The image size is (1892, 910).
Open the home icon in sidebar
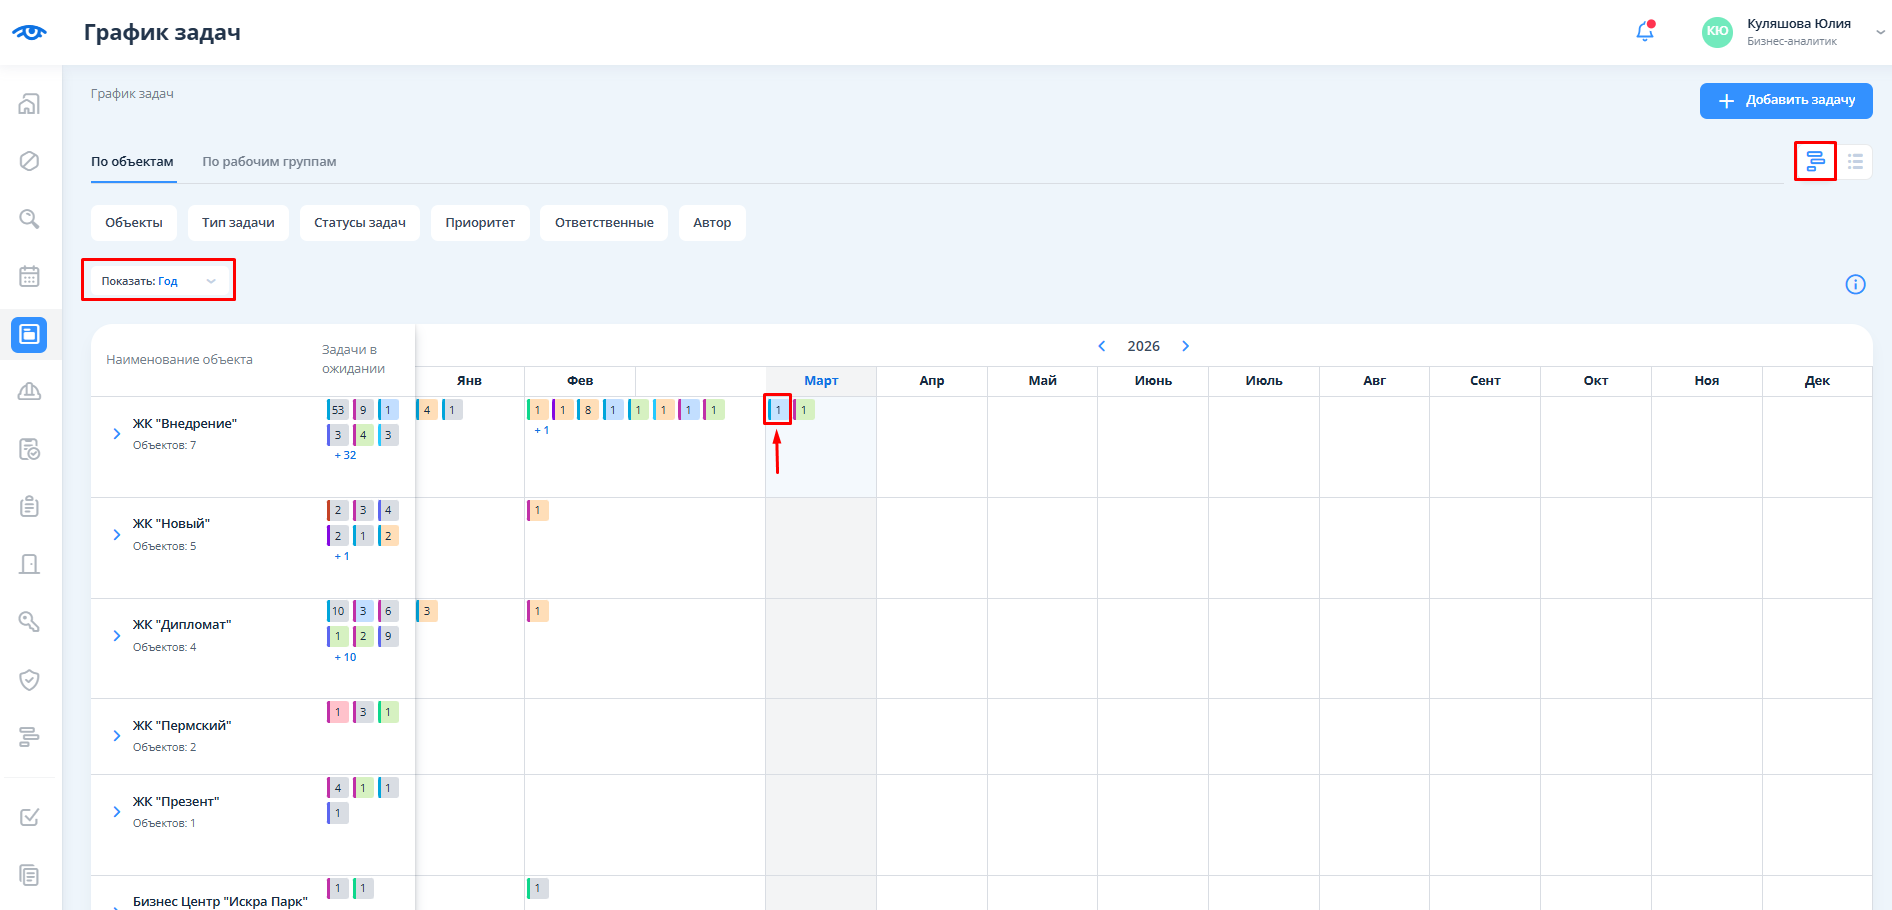point(30,104)
